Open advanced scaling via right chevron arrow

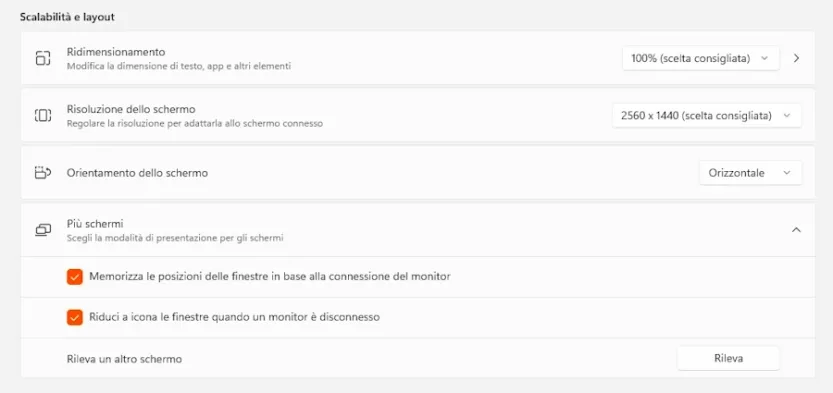tap(796, 58)
